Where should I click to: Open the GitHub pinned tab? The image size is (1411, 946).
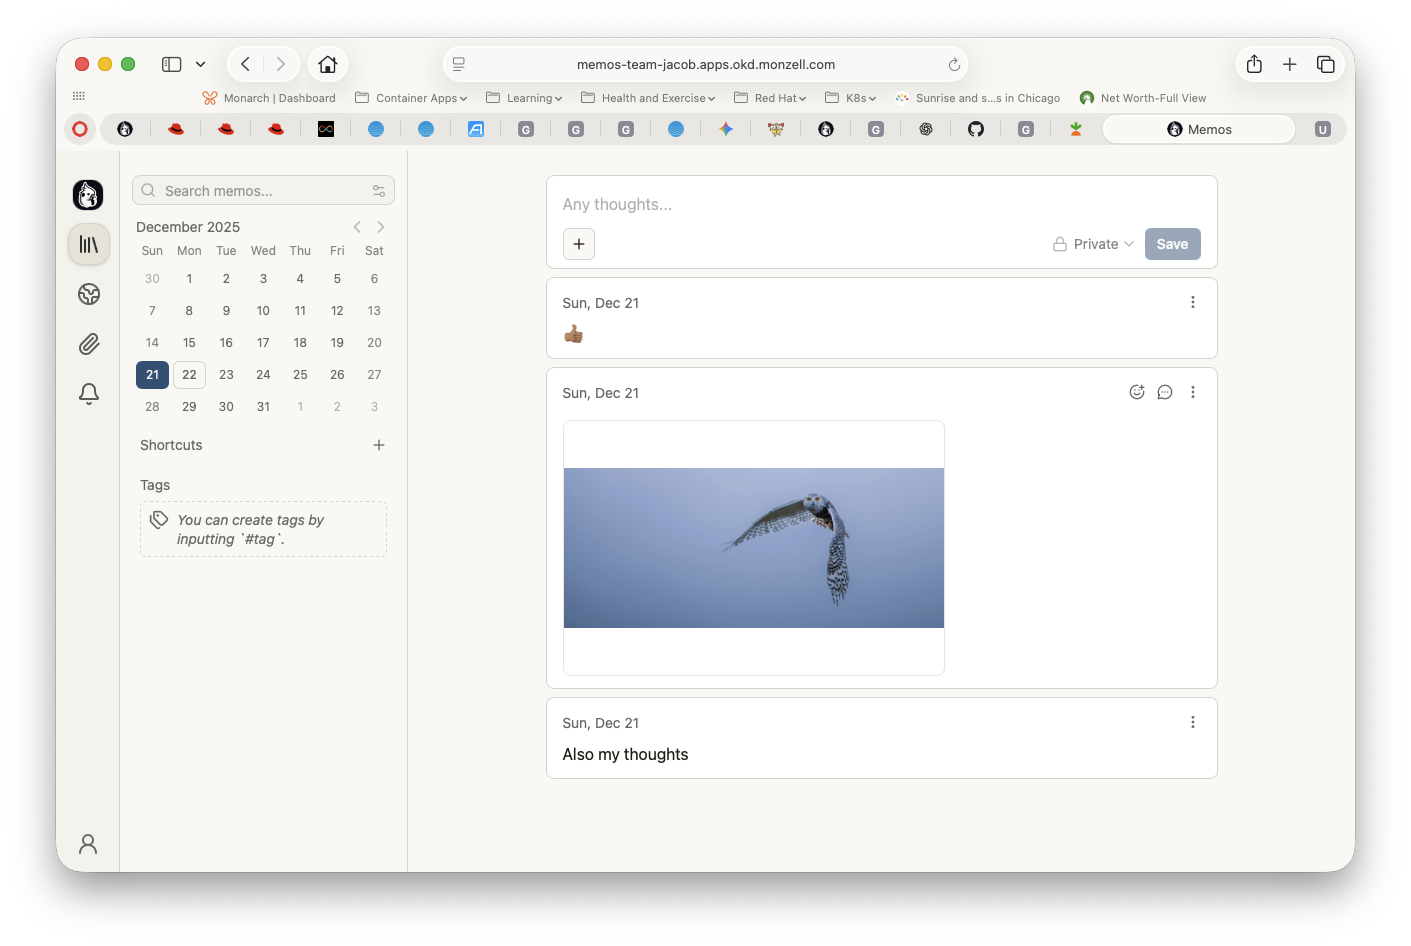(x=976, y=129)
